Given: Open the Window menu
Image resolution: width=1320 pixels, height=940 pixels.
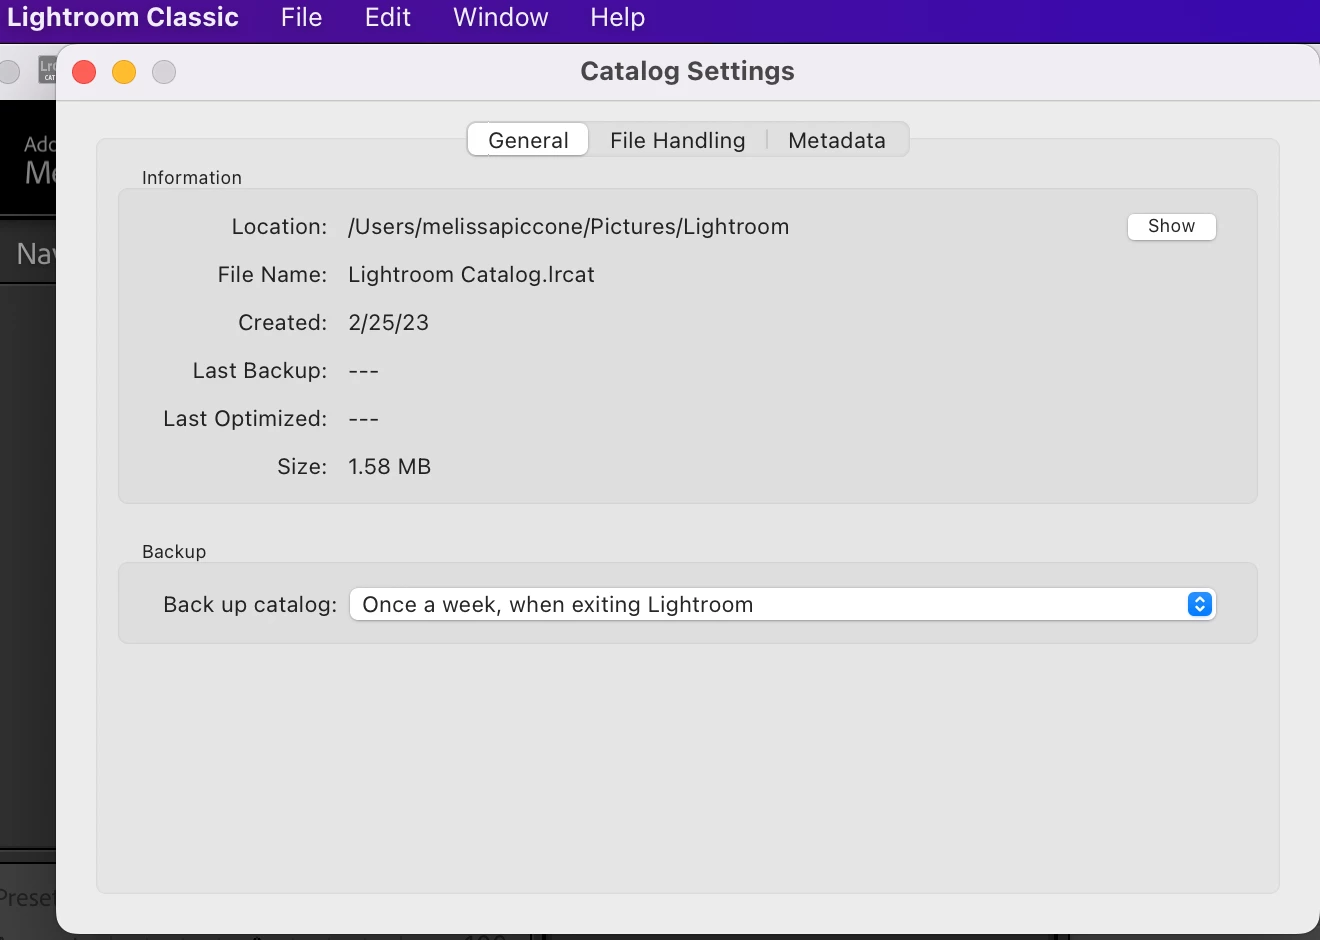Looking at the screenshot, I should point(500,17).
